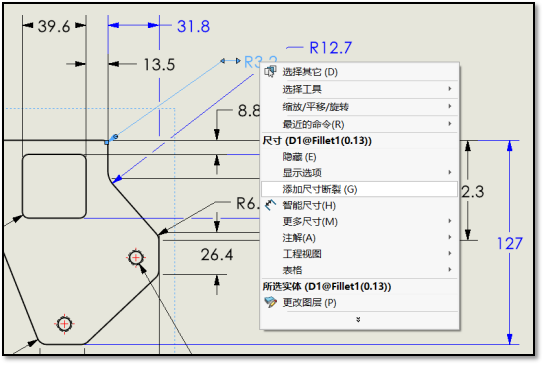Select the blue 31.8 dimension text
The image size is (544, 365).
193,26
